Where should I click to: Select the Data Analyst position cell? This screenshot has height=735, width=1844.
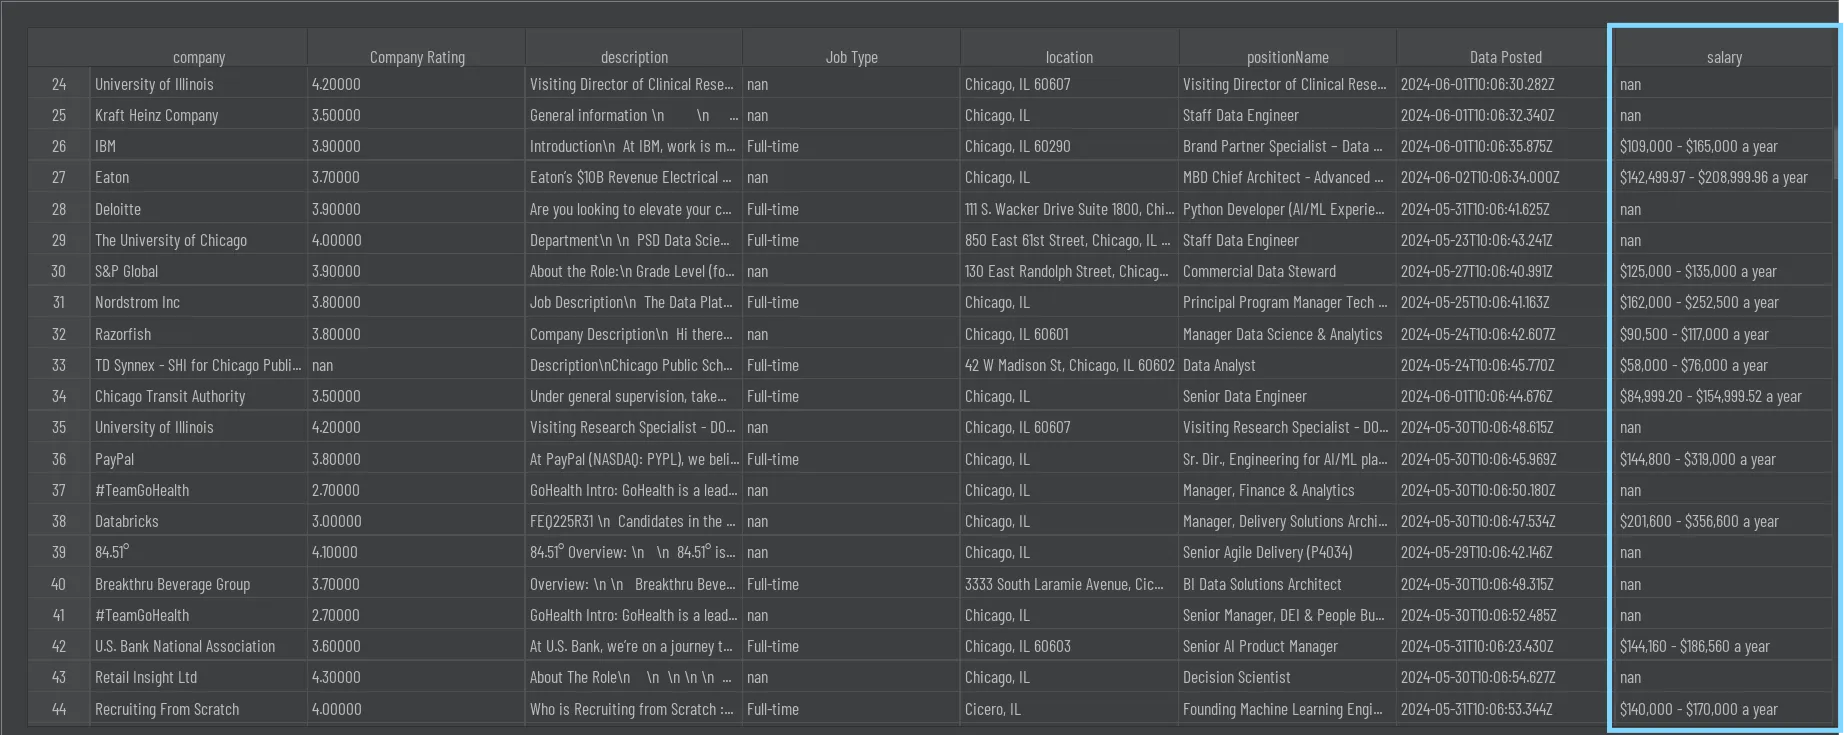tap(1287, 365)
